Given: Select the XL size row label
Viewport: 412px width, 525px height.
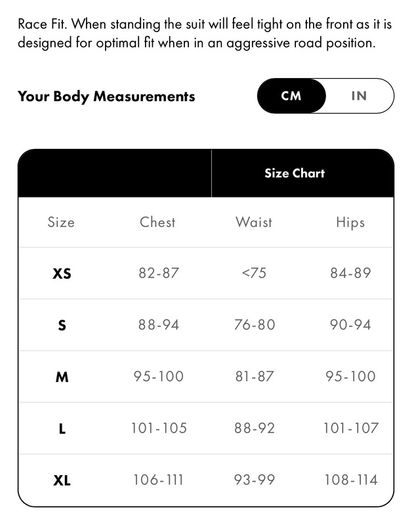Looking at the screenshot, I should tap(62, 480).
